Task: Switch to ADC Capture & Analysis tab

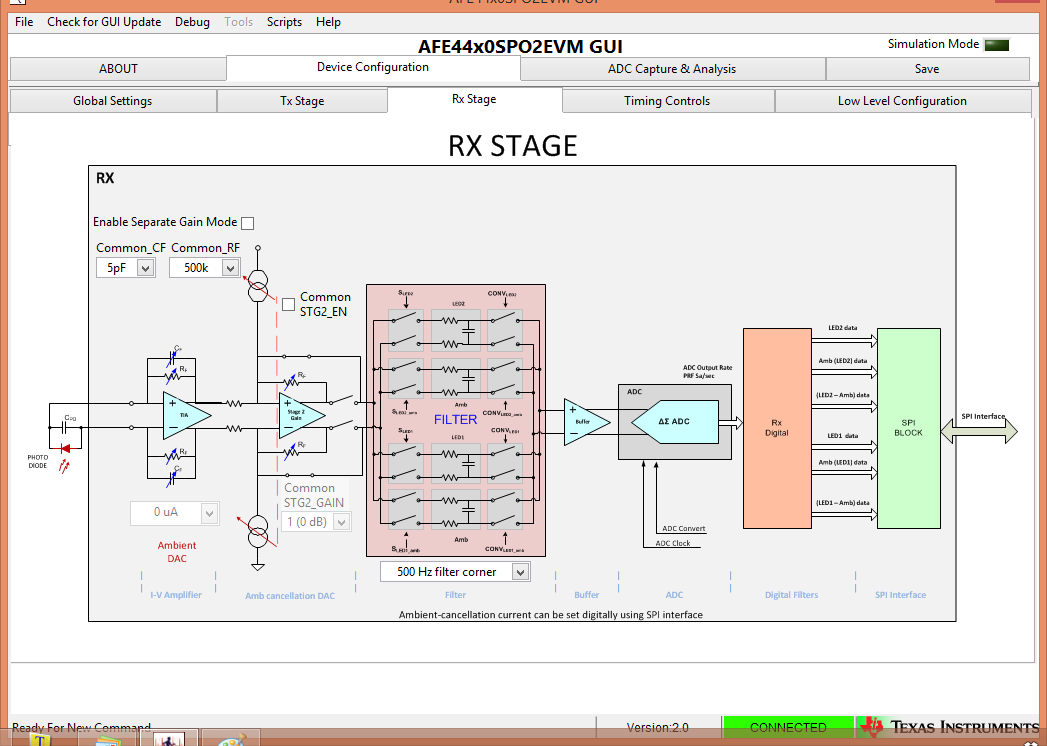Action: (672, 69)
